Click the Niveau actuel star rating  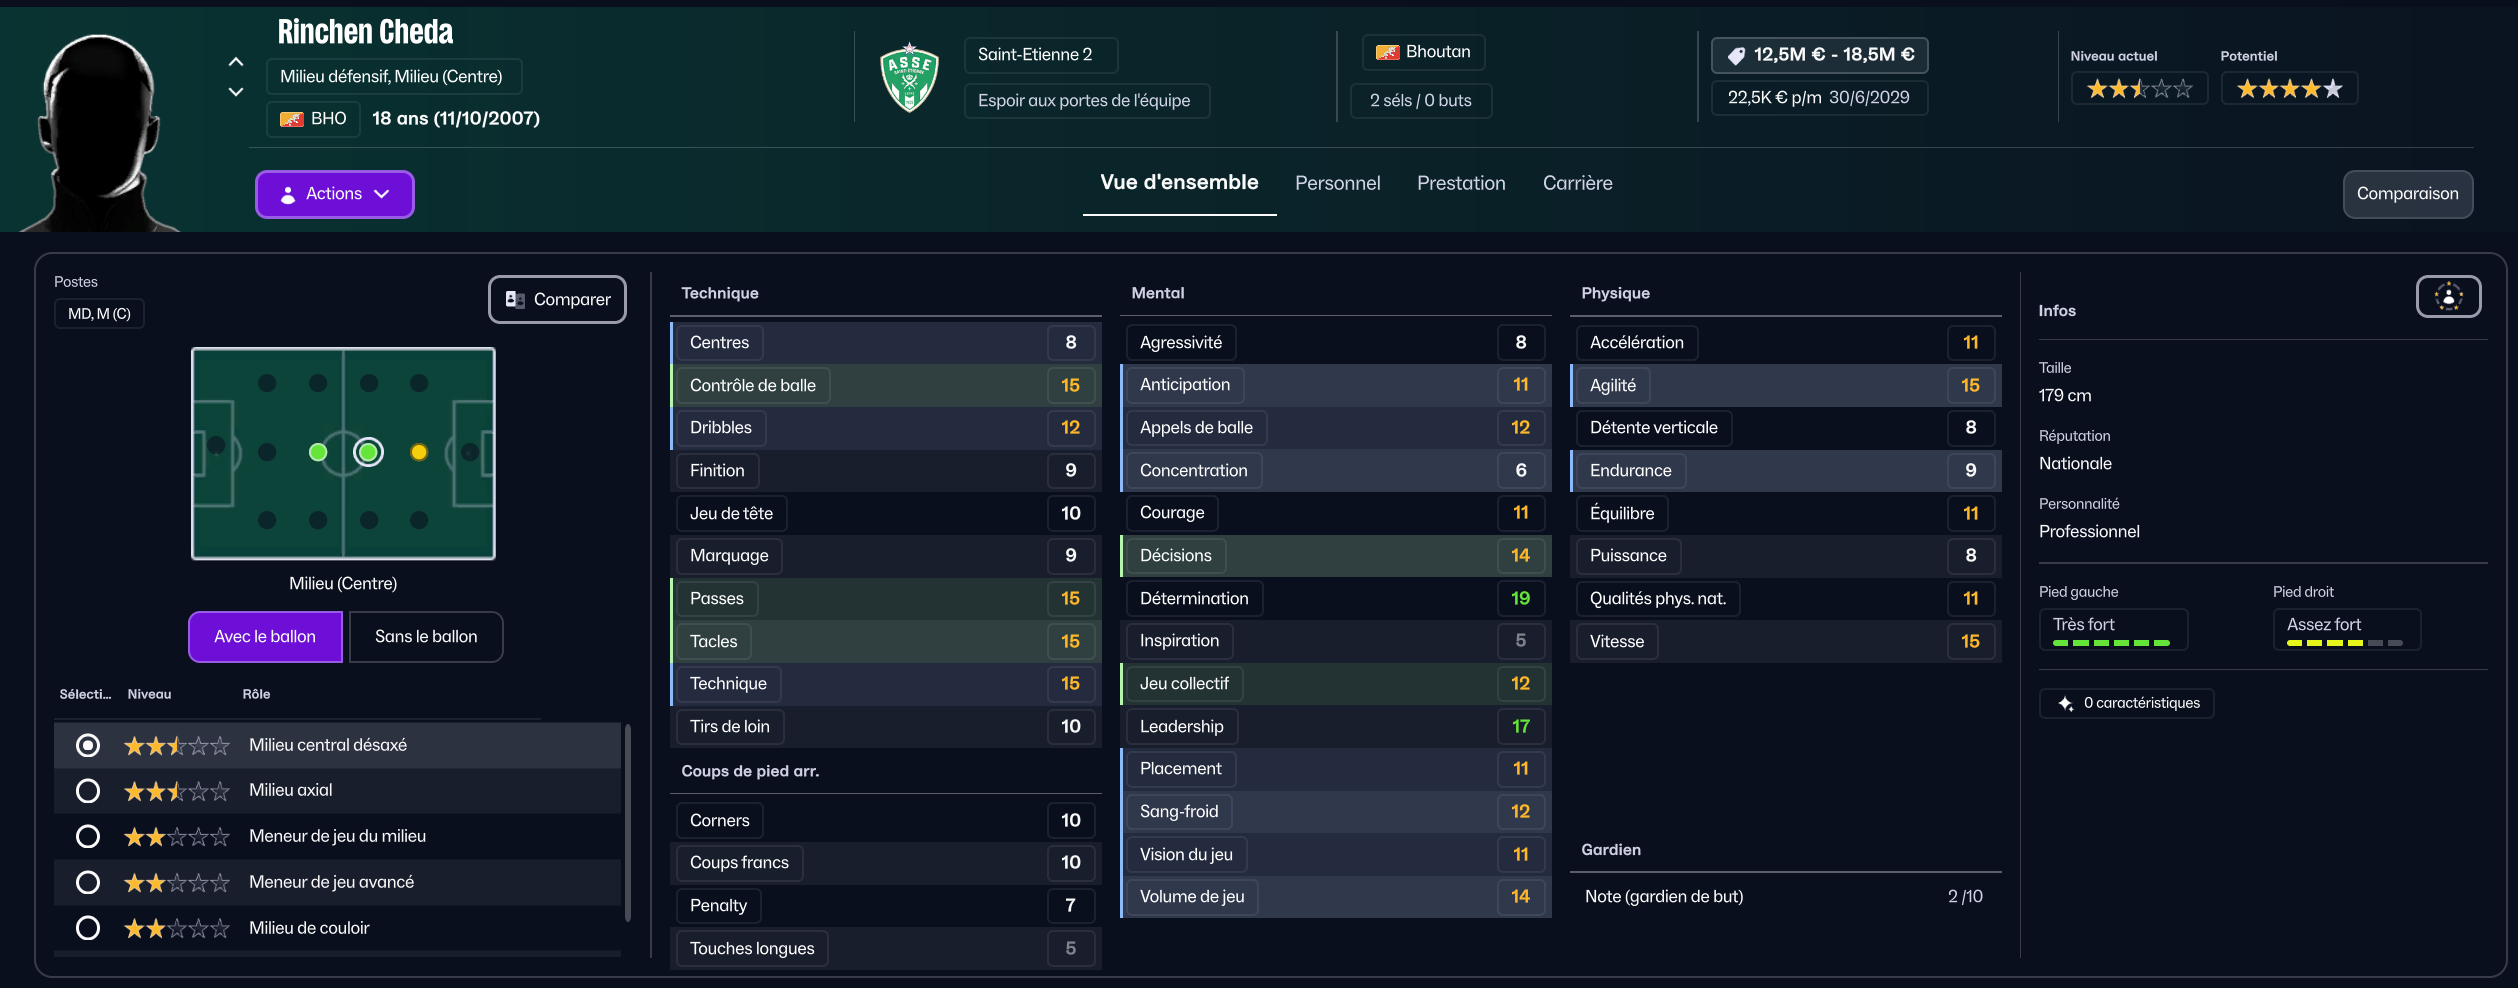2139,89
